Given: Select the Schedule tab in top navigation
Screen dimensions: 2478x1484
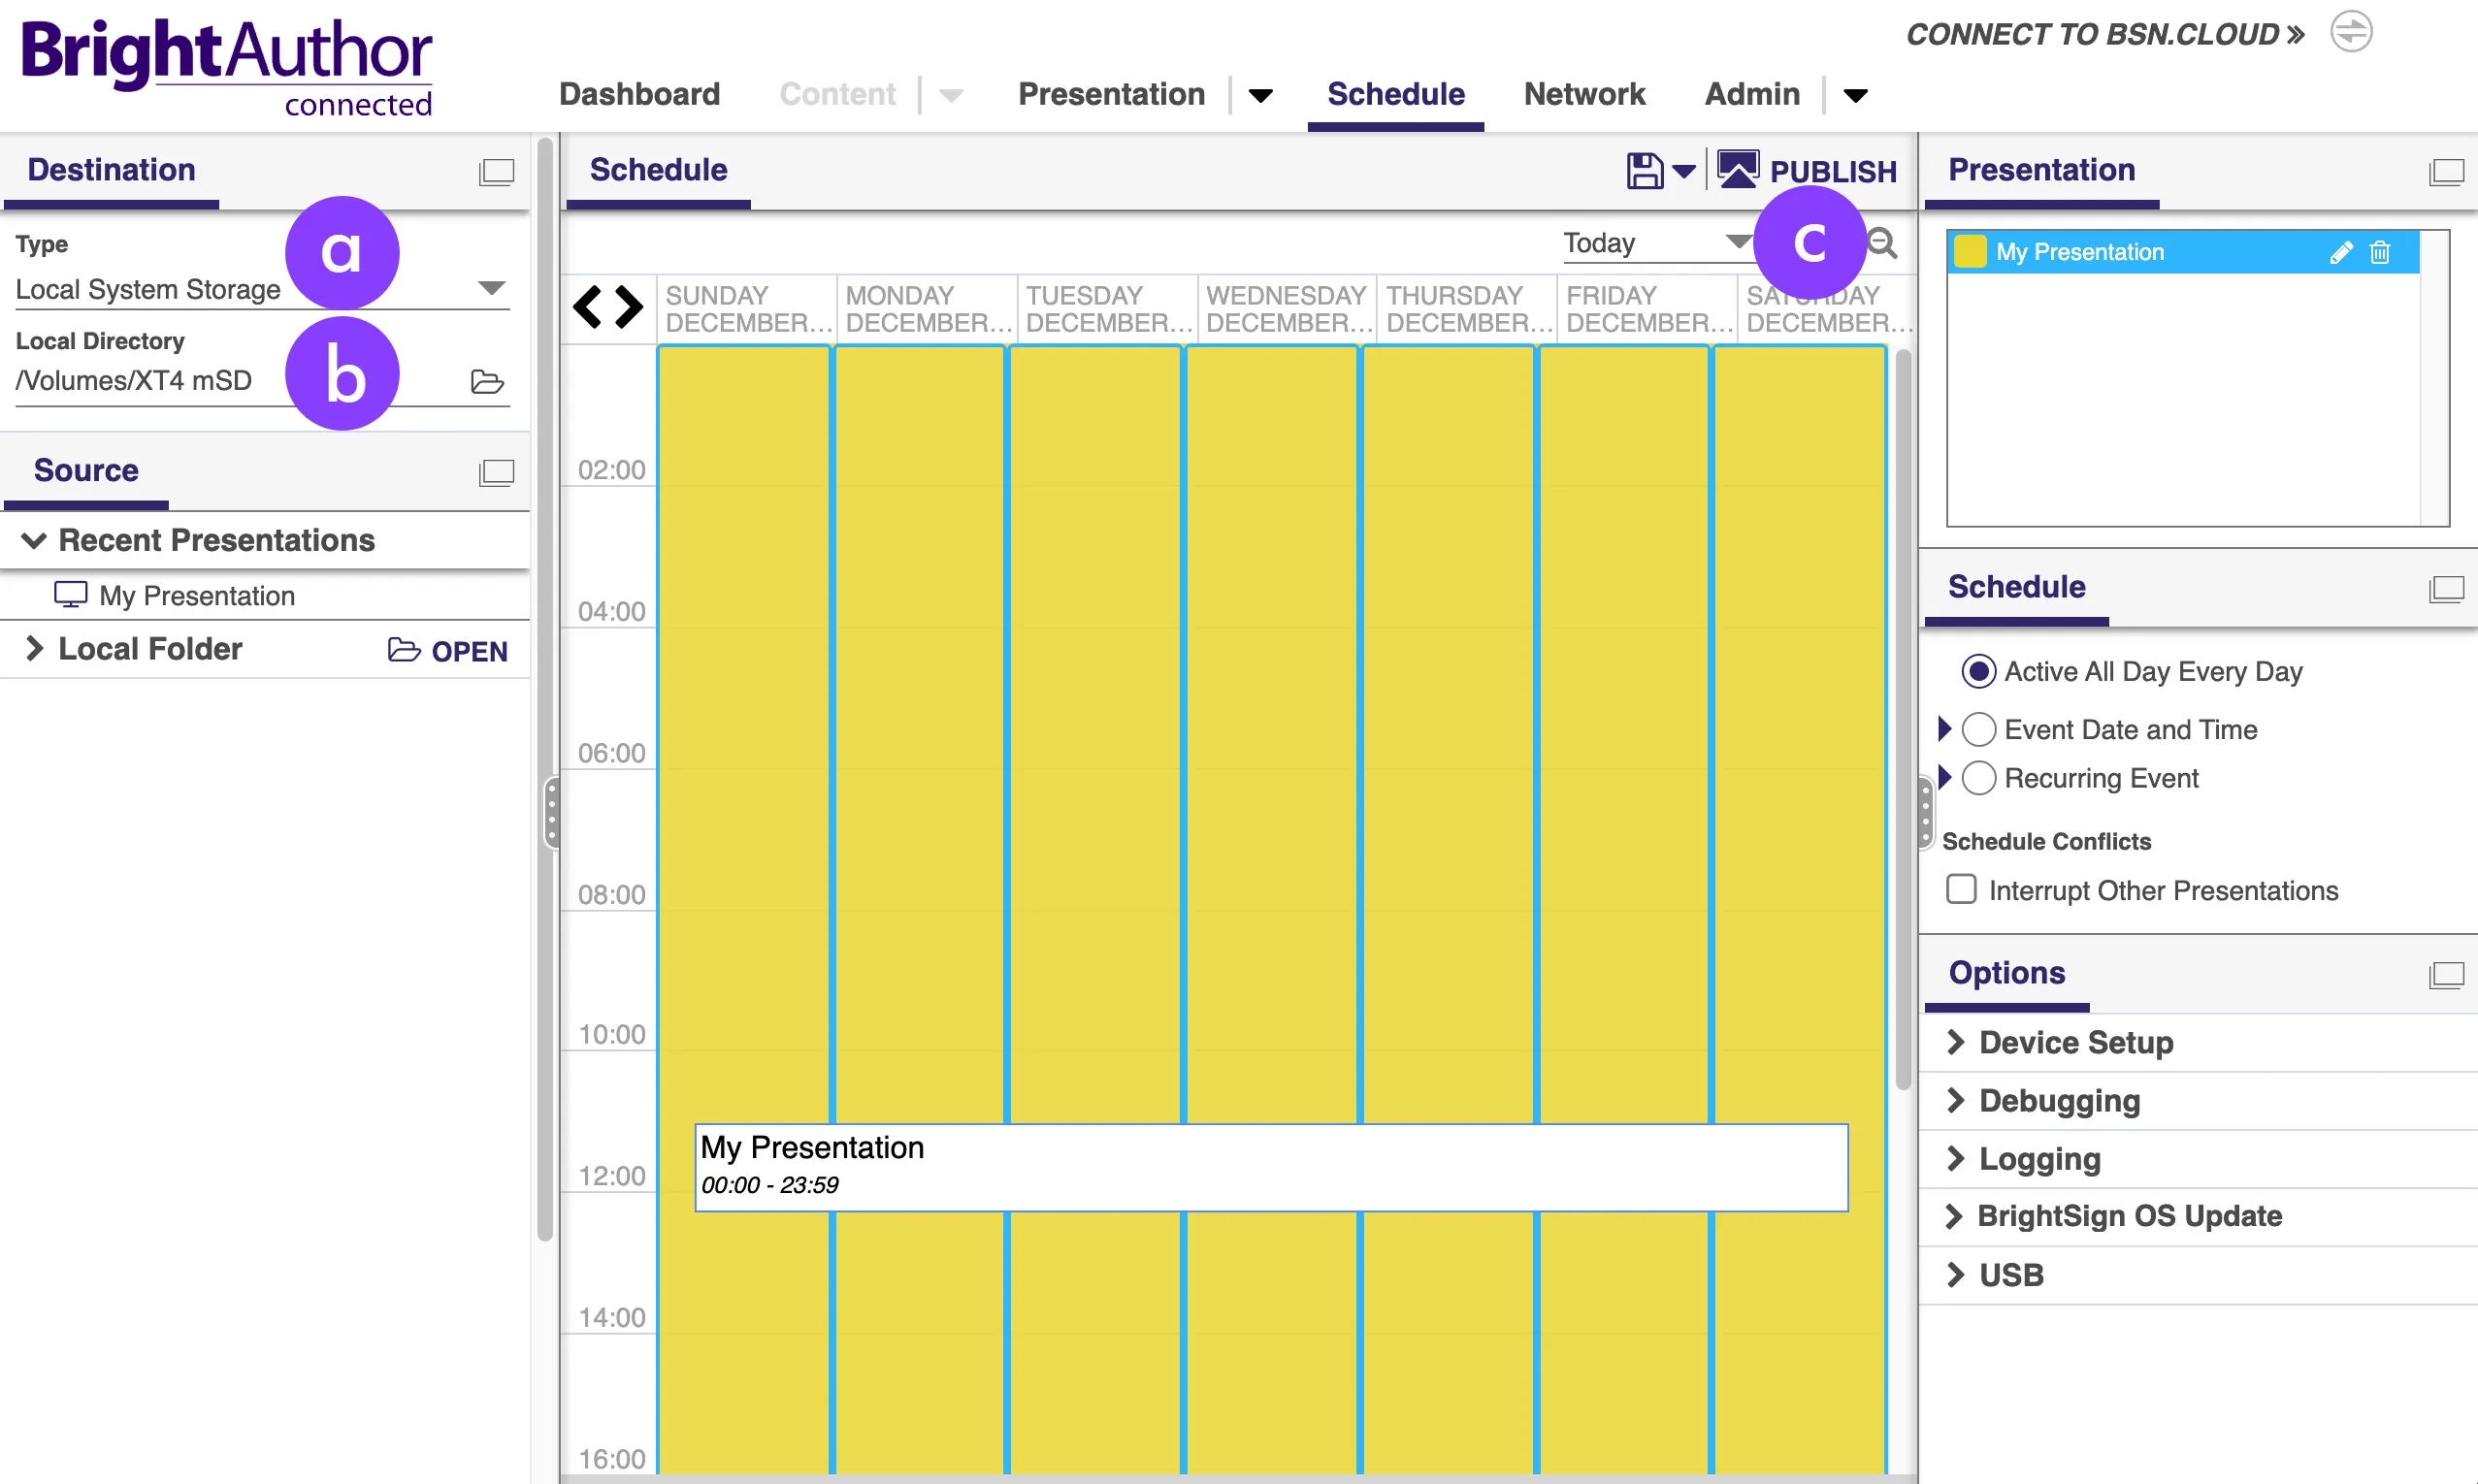Looking at the screenshot, I should click(x=1395, y=94).
